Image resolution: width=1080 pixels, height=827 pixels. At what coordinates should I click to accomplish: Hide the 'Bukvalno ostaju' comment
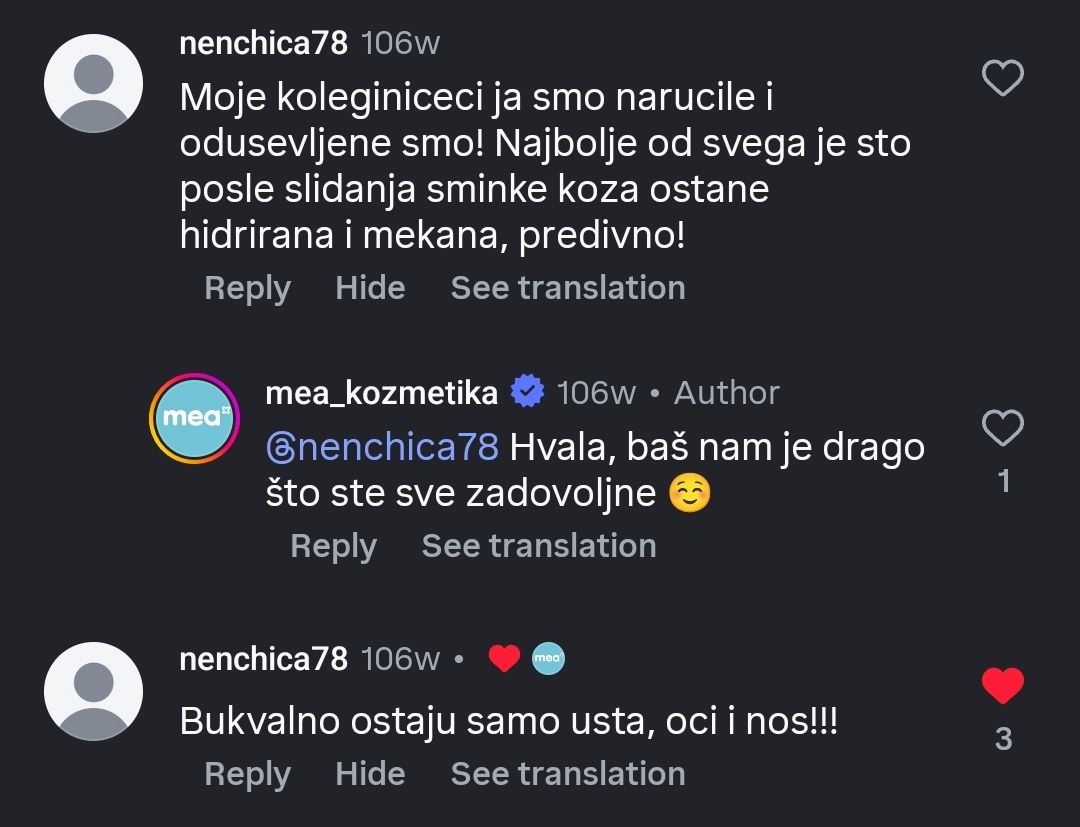[x=370, y=774]
